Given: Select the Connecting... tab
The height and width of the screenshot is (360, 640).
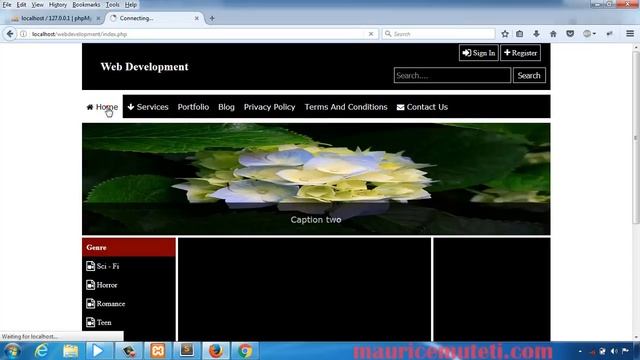Looking at the screenshot, I should pyautogui.click(x=153, y=18).
